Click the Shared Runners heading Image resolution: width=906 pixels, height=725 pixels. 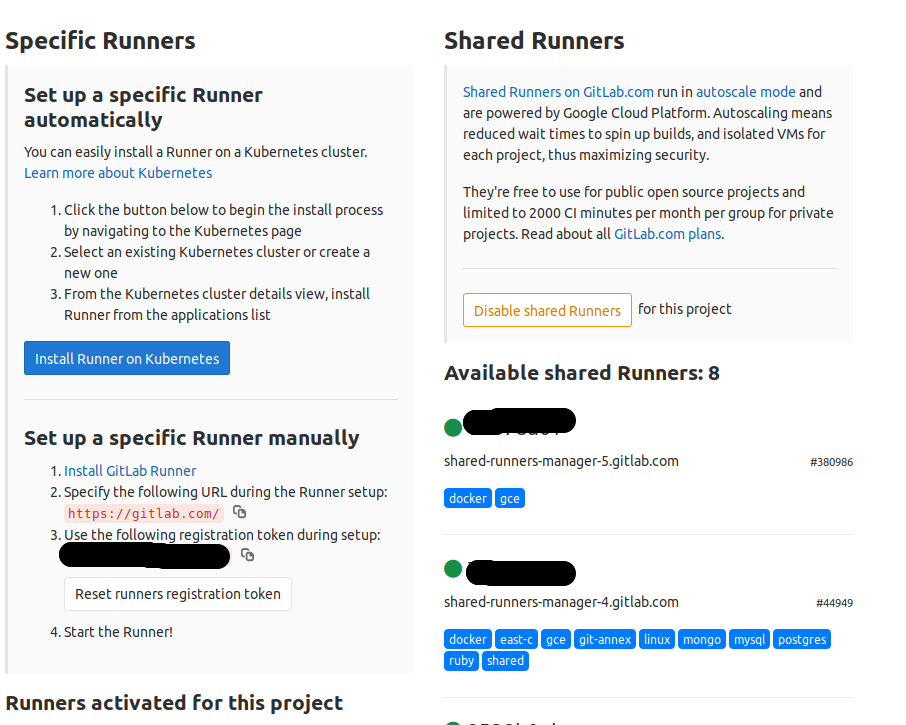[534, 41]
